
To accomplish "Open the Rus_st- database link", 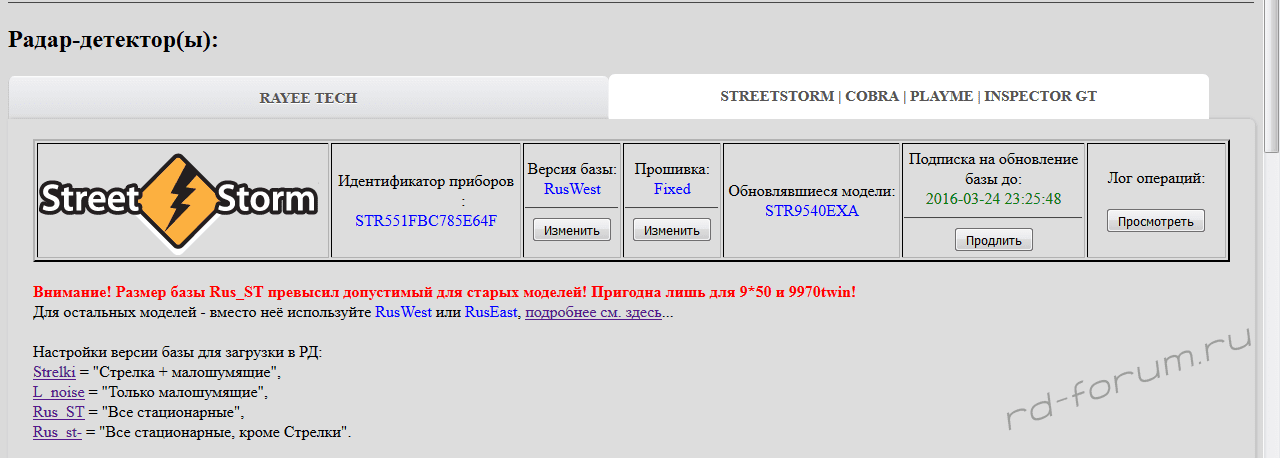I will pos(57,433).
